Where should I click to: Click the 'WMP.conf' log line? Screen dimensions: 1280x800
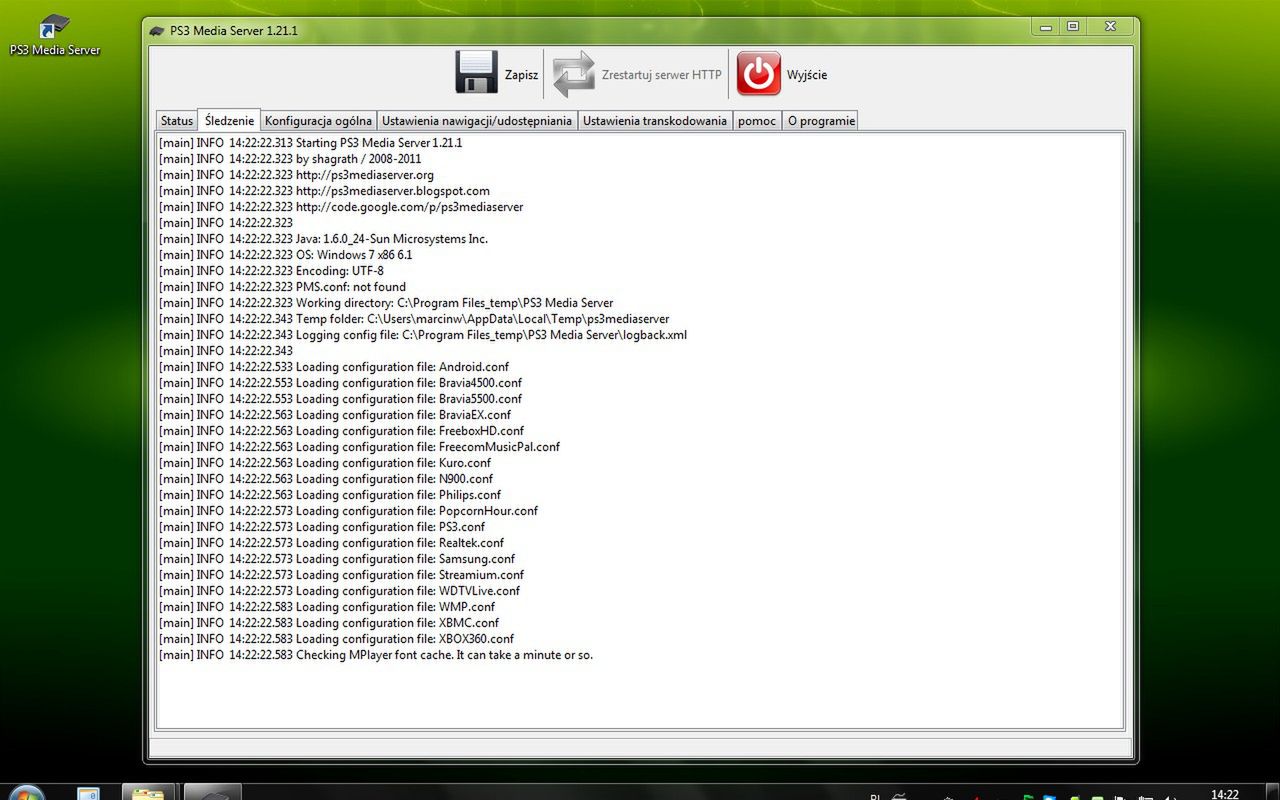coord(327,607)
